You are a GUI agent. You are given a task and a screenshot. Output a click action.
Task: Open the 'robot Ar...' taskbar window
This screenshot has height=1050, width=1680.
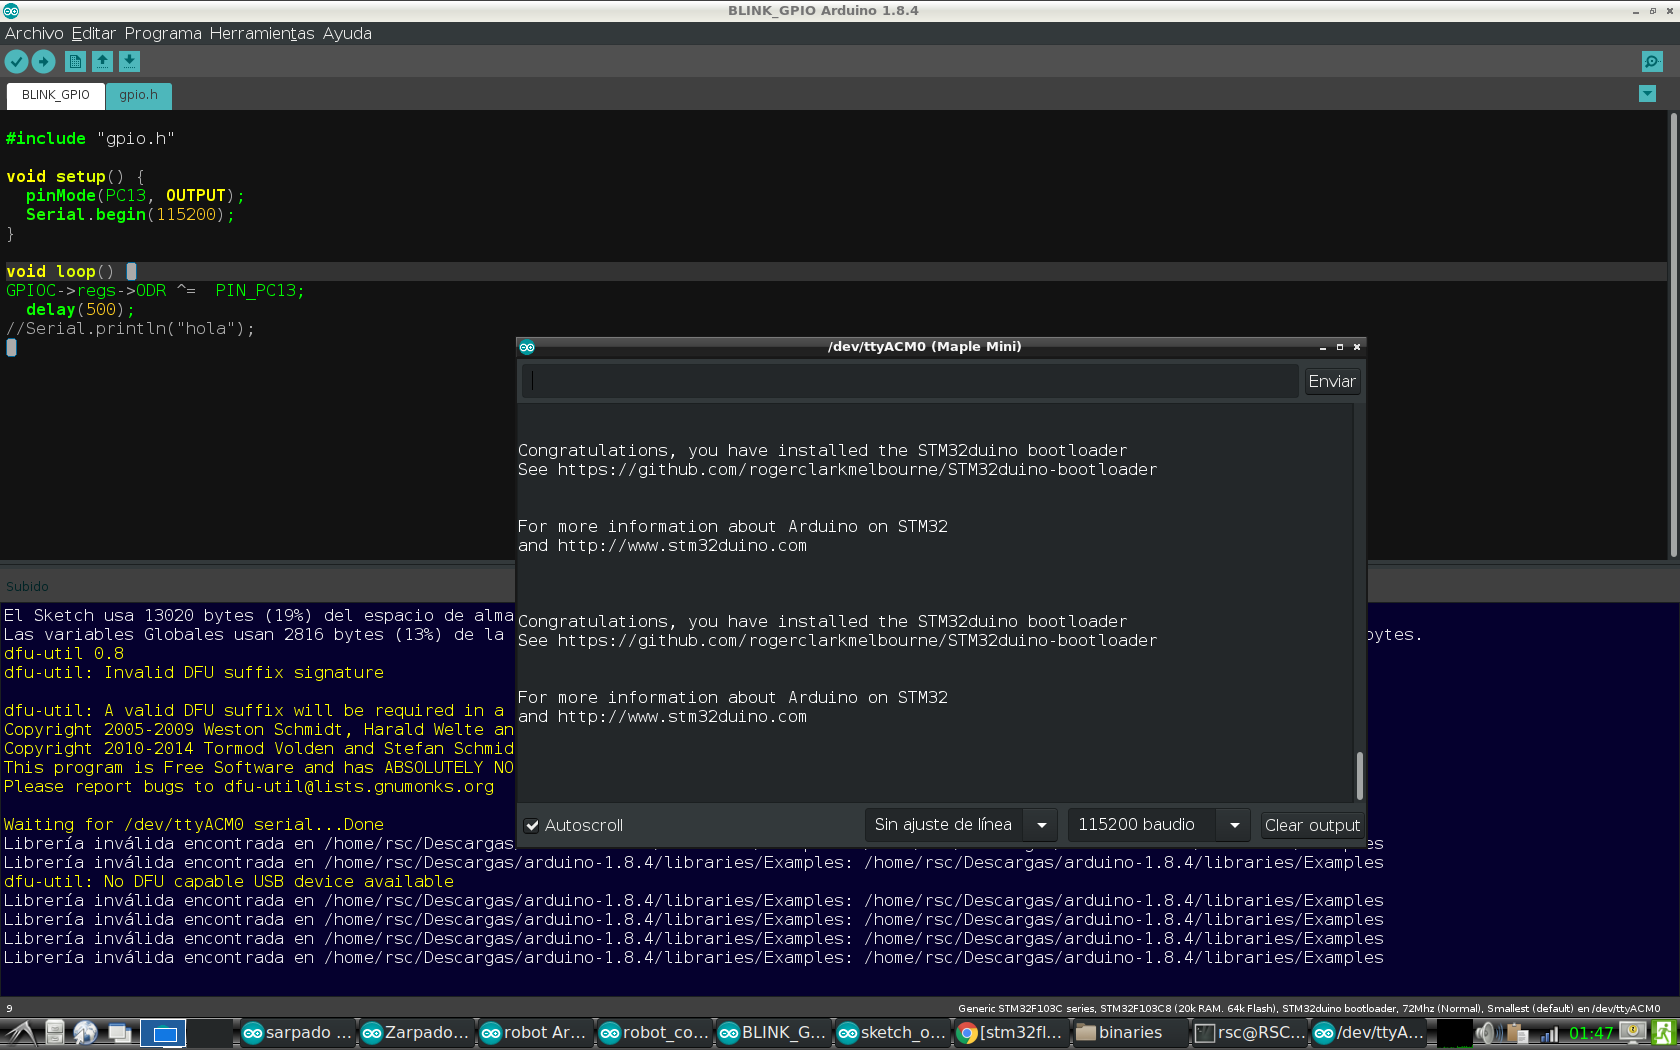535,1033
